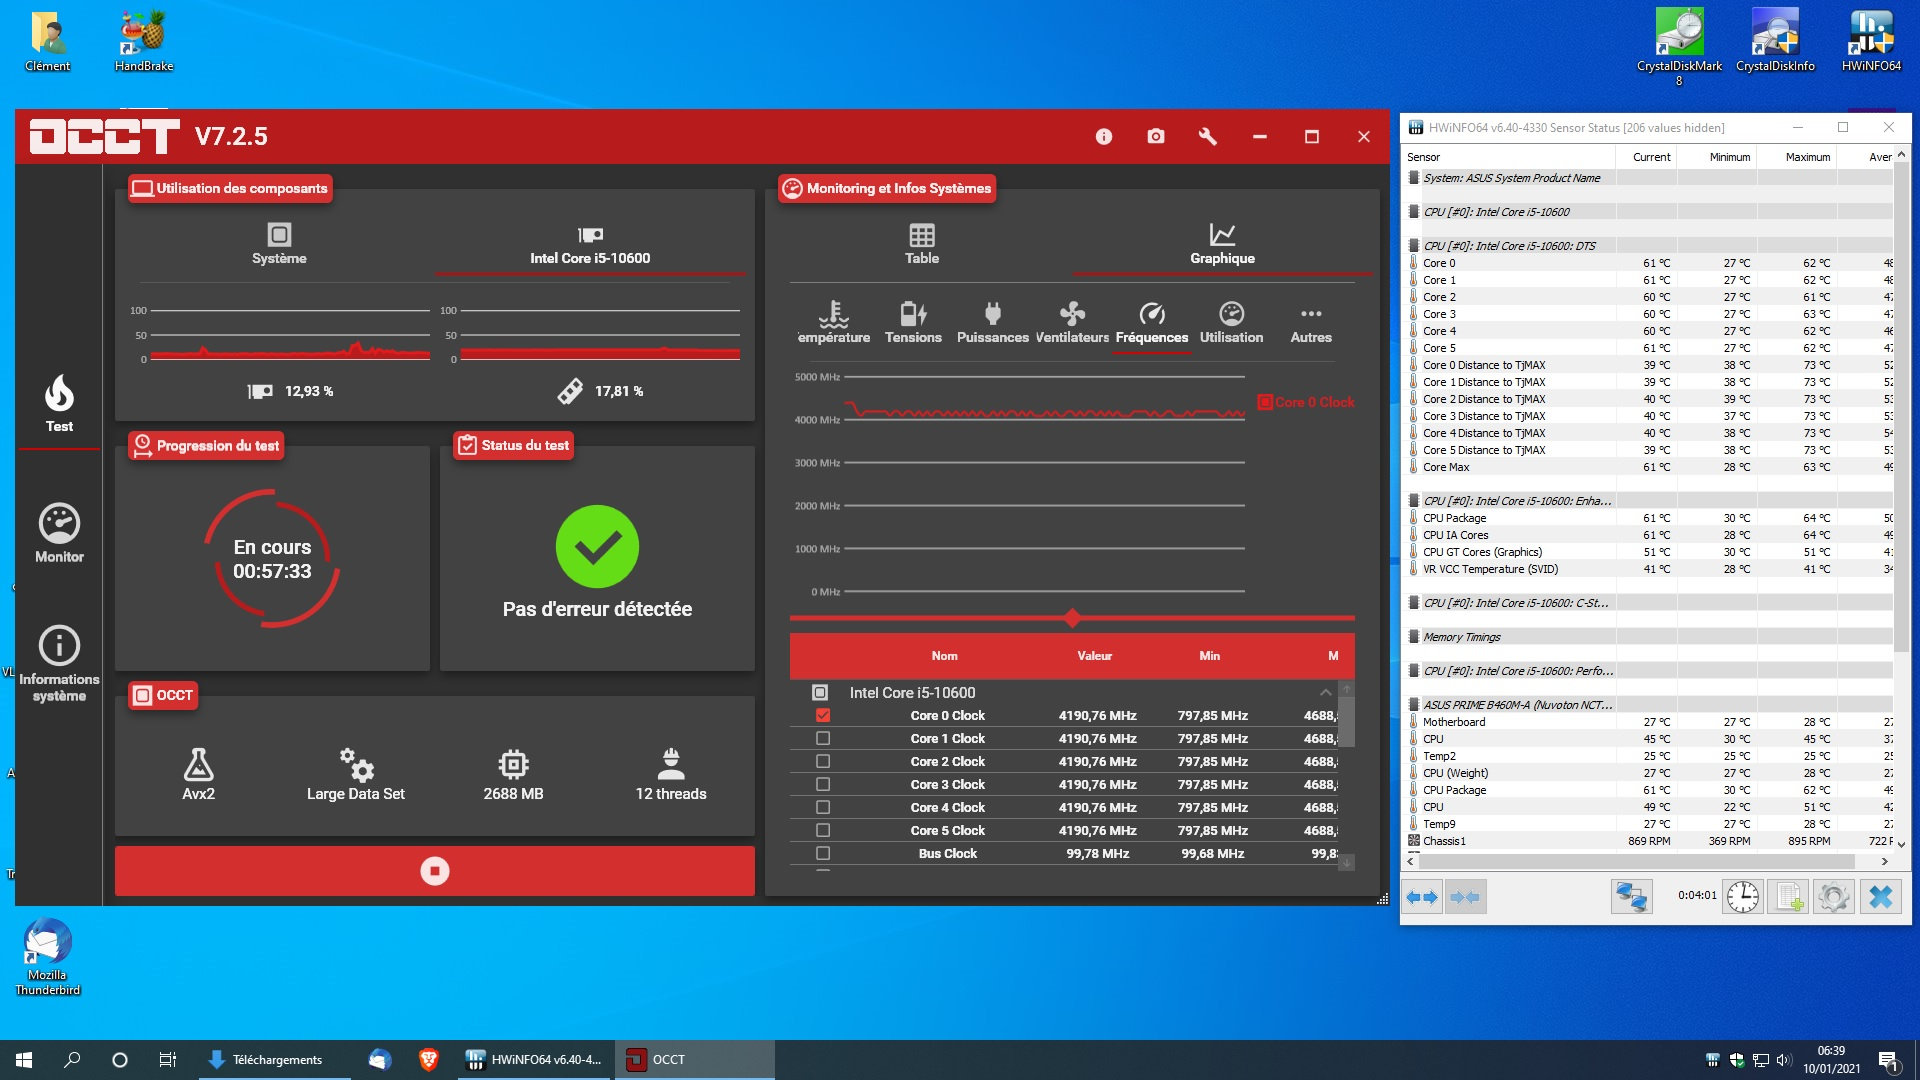Check the Bus Clock checkbox
Screen dimensions: 1920x1080
823,854
